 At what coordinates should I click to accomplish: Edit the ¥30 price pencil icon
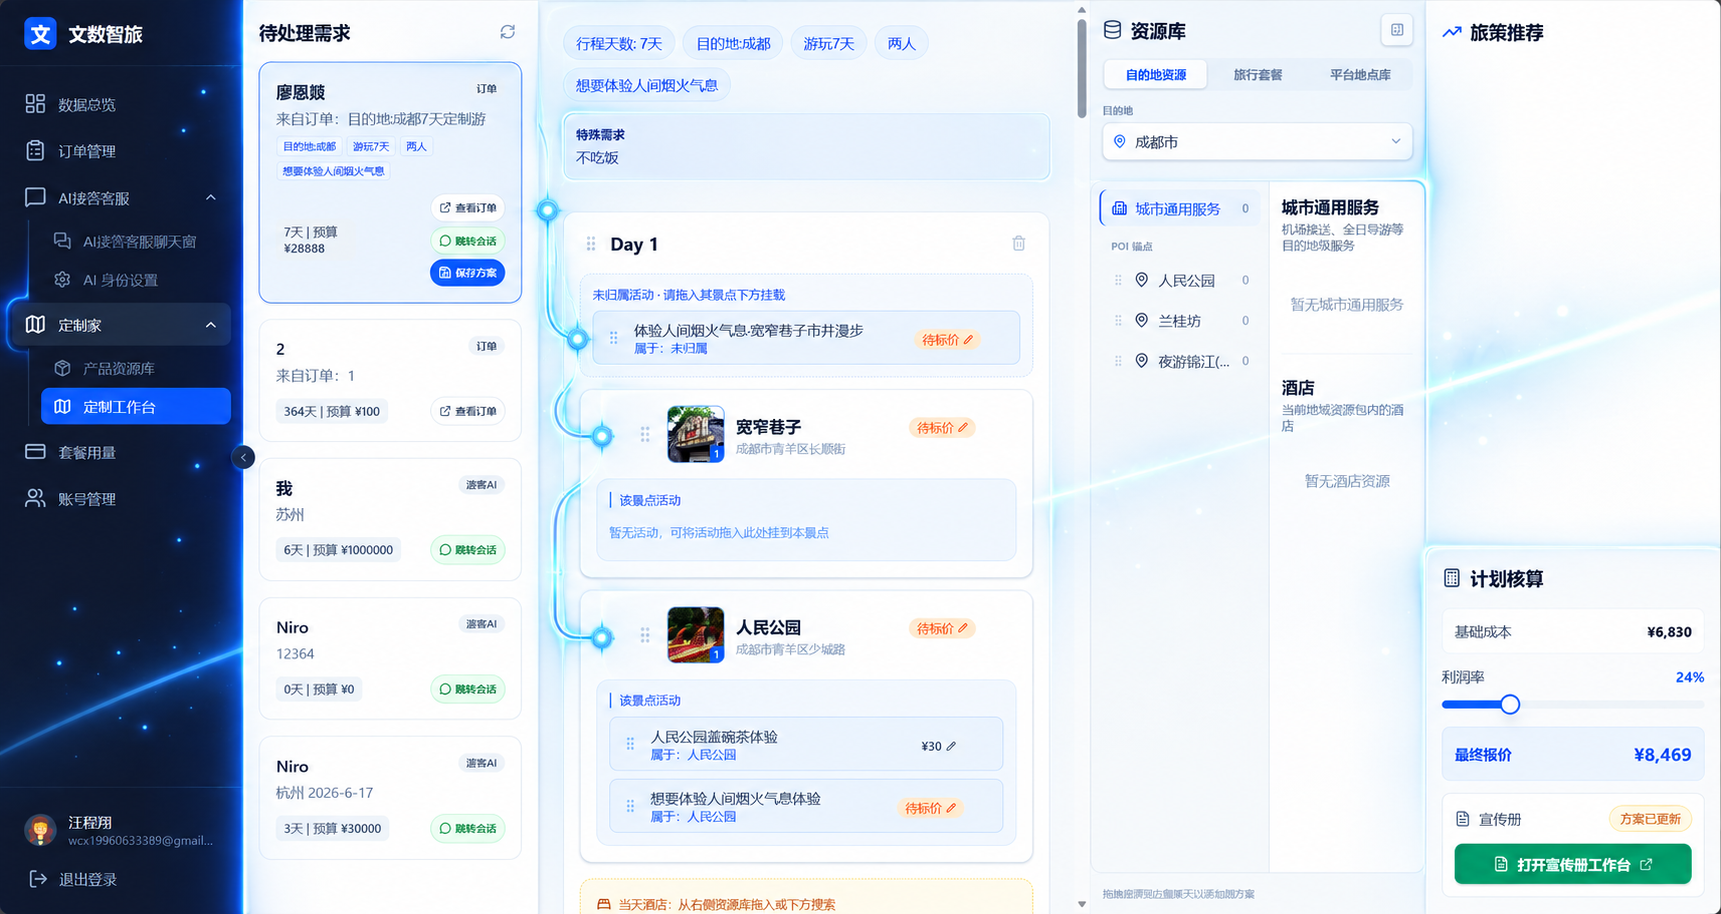click(951, 746)
